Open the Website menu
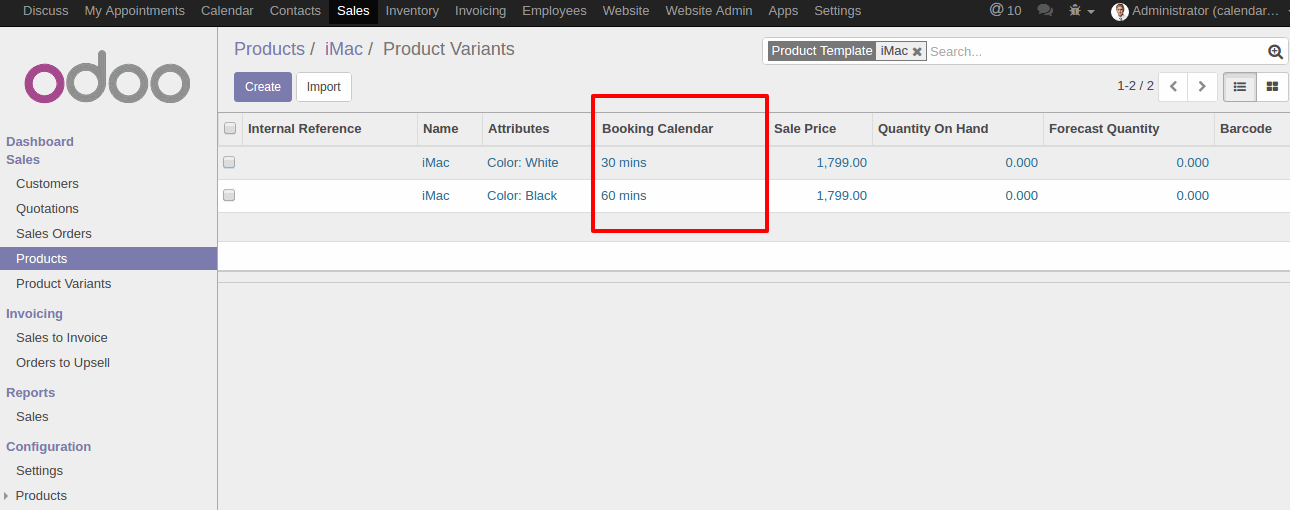Image resolution: width=1290 pixels, height=510 pixels. [x=626, y=11]
